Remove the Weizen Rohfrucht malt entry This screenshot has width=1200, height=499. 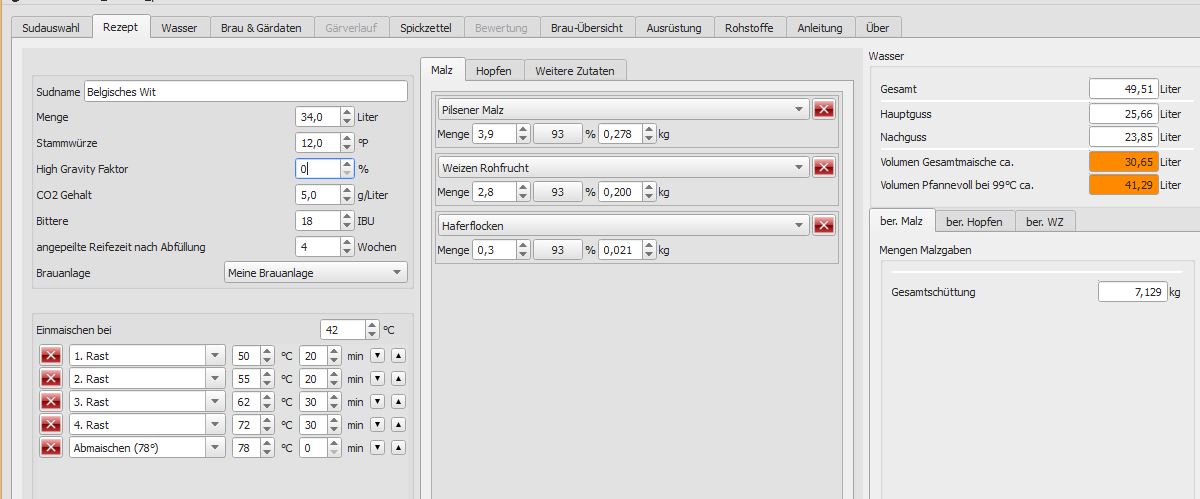[x=824, y=168]
